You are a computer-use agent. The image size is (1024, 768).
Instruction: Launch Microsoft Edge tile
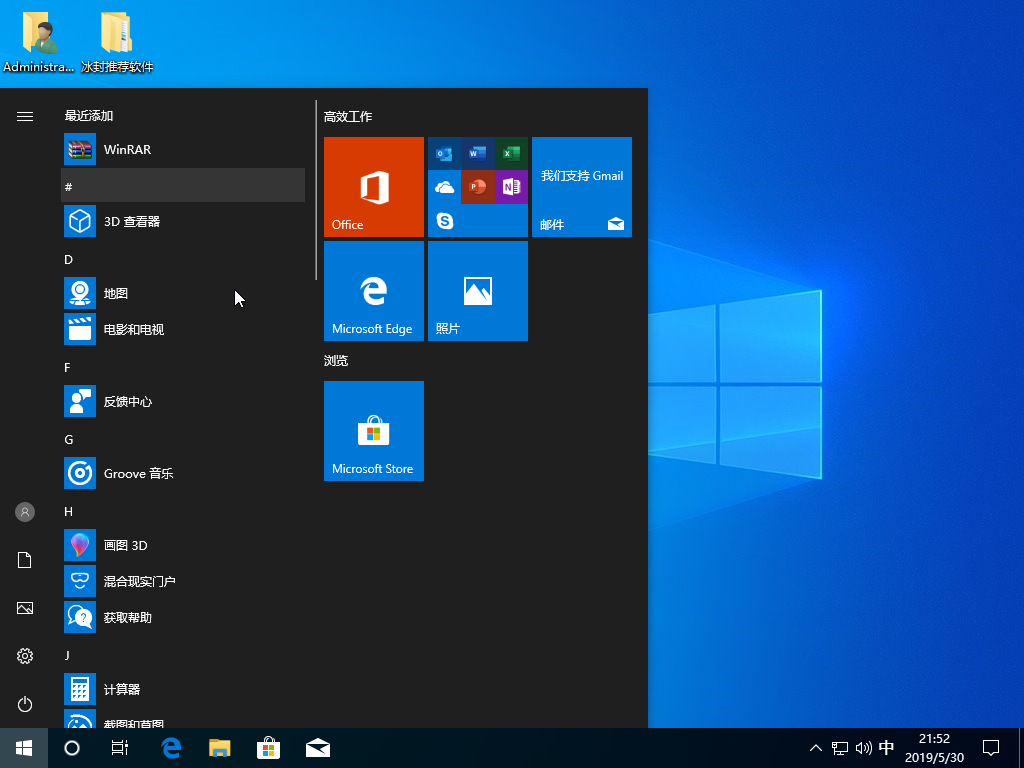[x=374, y=291]
